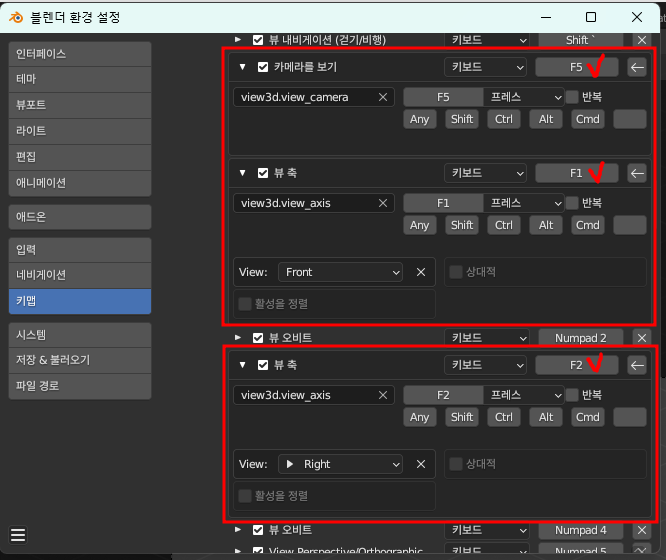Toggle Ctrl modifier in the F1 entry

[504, 226]
